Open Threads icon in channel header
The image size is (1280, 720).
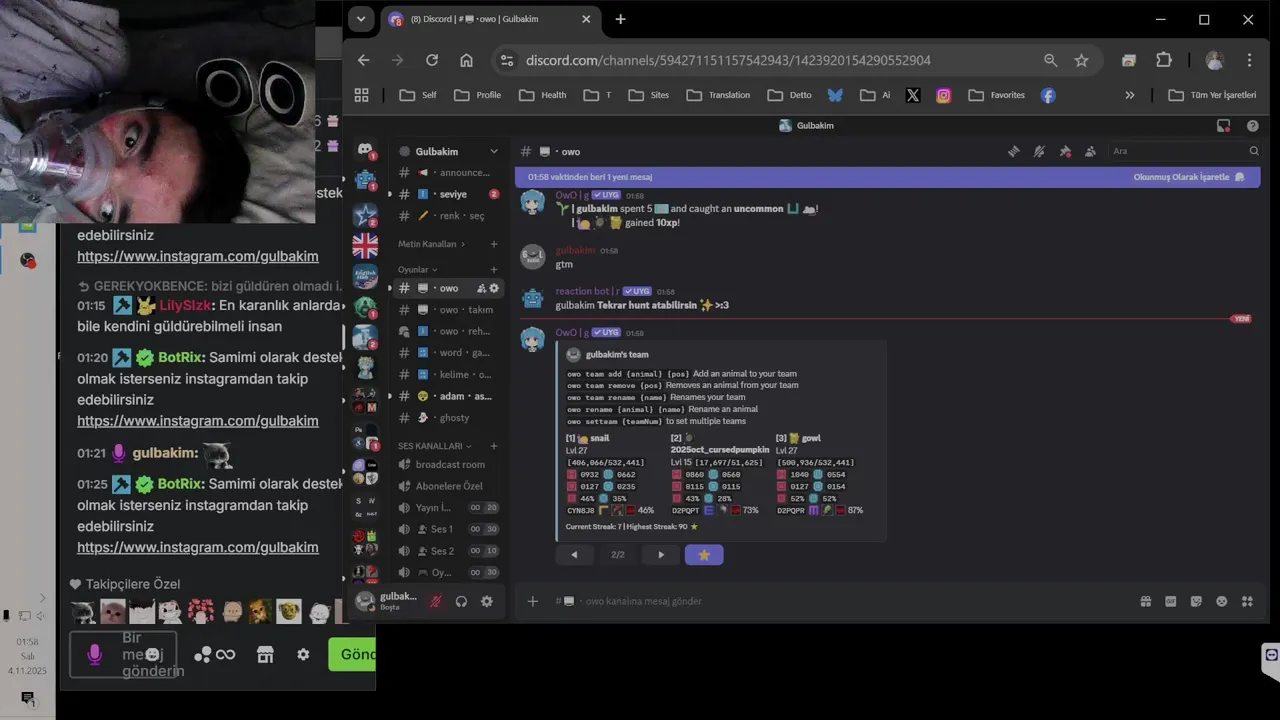click(x=1013, y=151)
